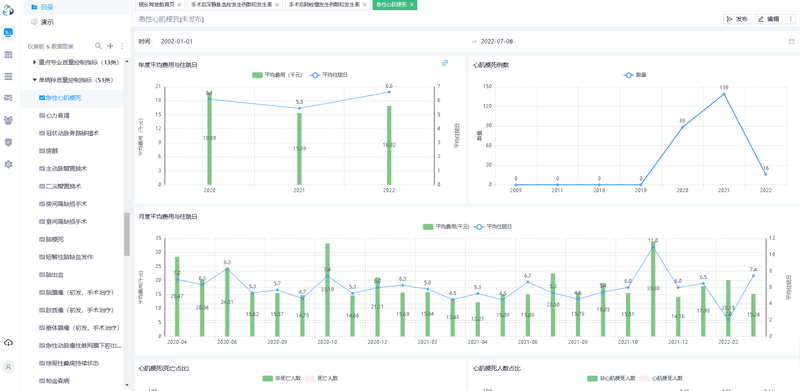Open 房颤 dashboard in tree

point(51,151)
